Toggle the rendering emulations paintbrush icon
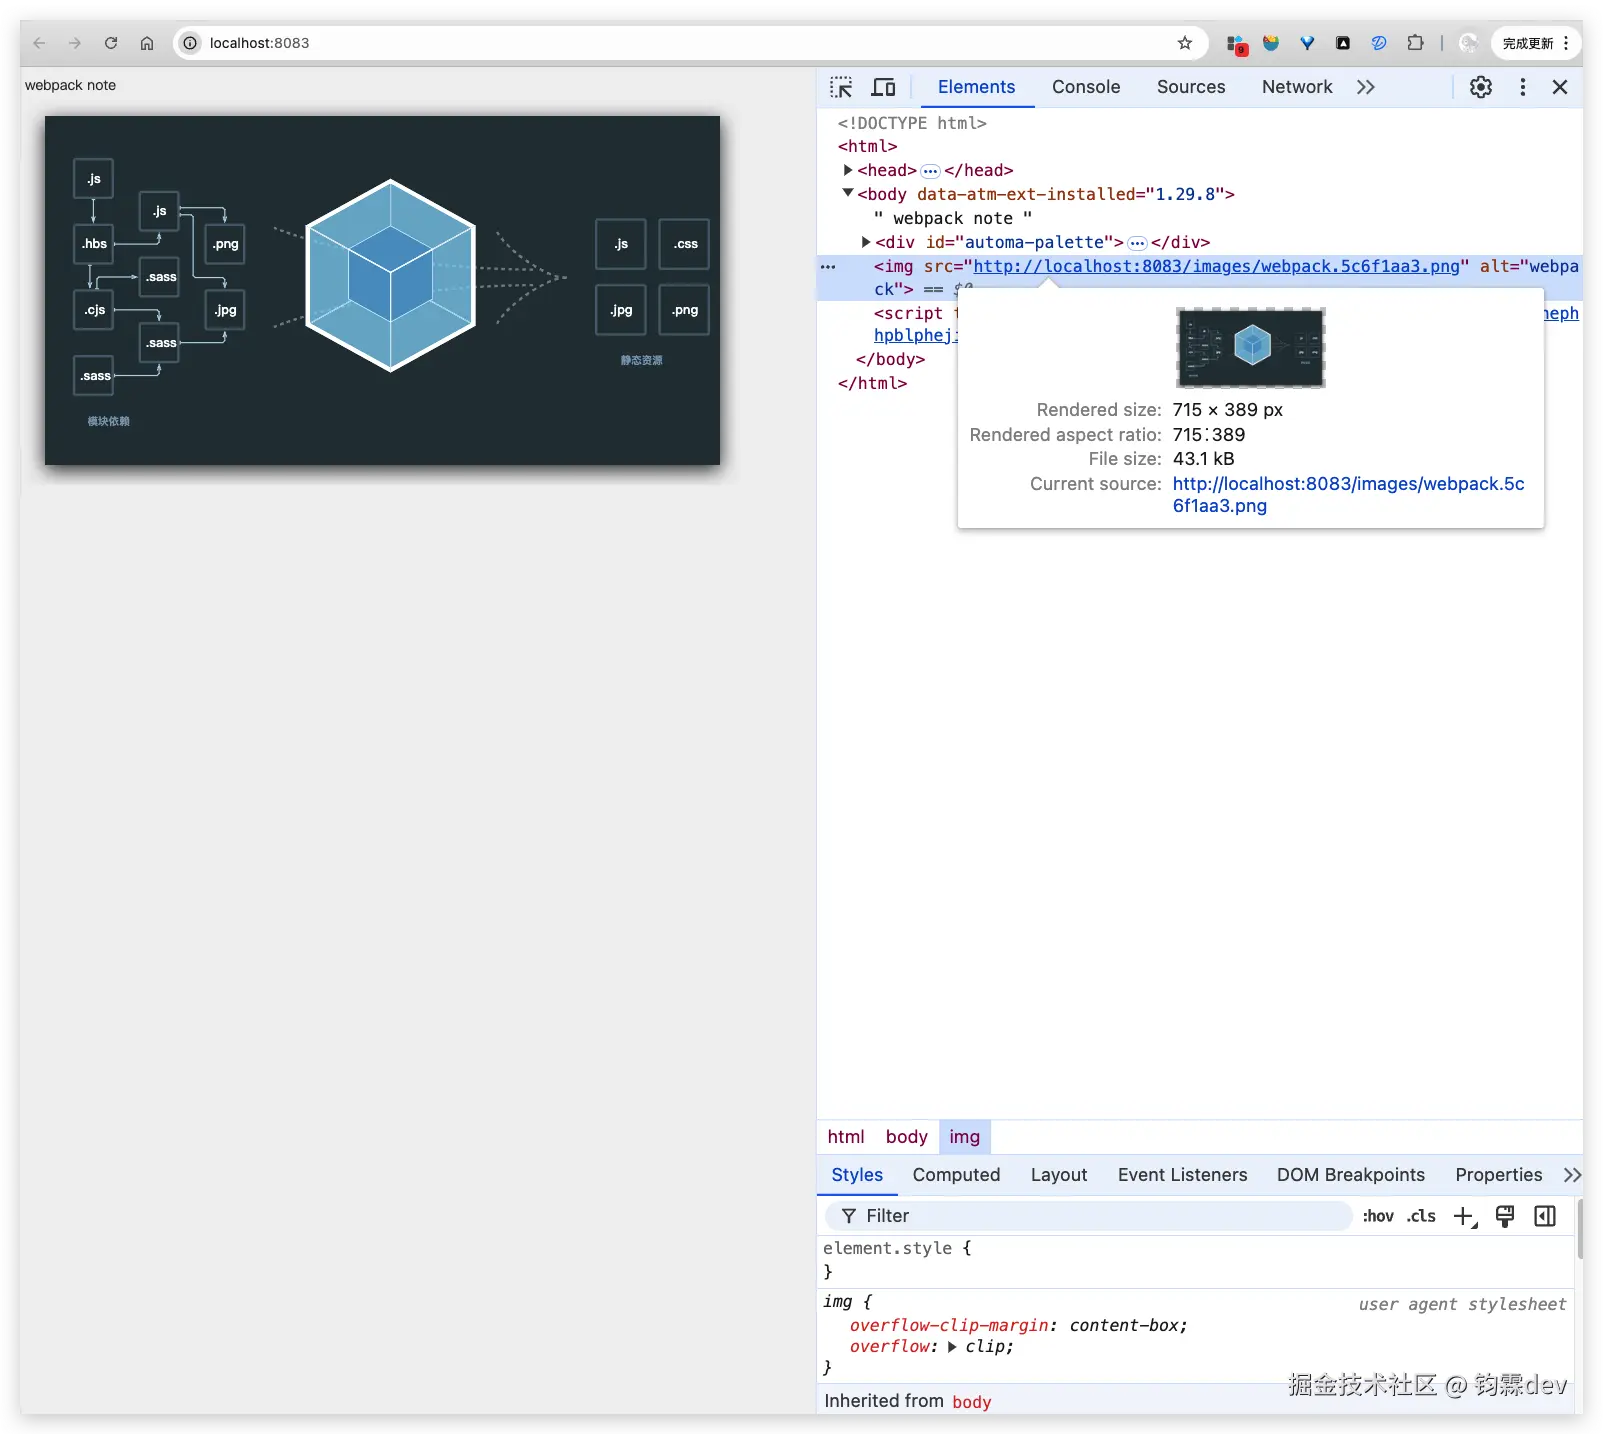 pos(1505,1216)
